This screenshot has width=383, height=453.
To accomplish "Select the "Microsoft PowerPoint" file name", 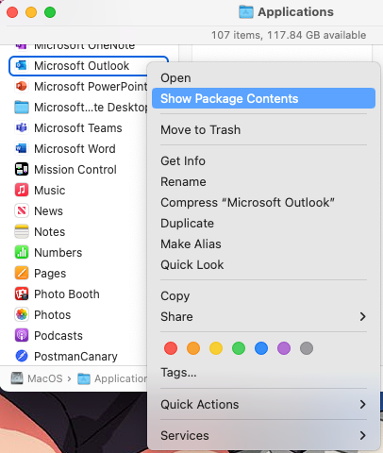I will [91, 86].
